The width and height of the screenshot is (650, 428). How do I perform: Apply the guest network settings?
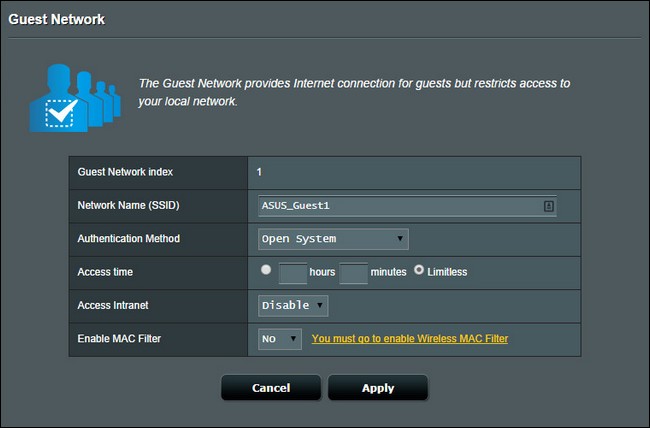[378, 388]
